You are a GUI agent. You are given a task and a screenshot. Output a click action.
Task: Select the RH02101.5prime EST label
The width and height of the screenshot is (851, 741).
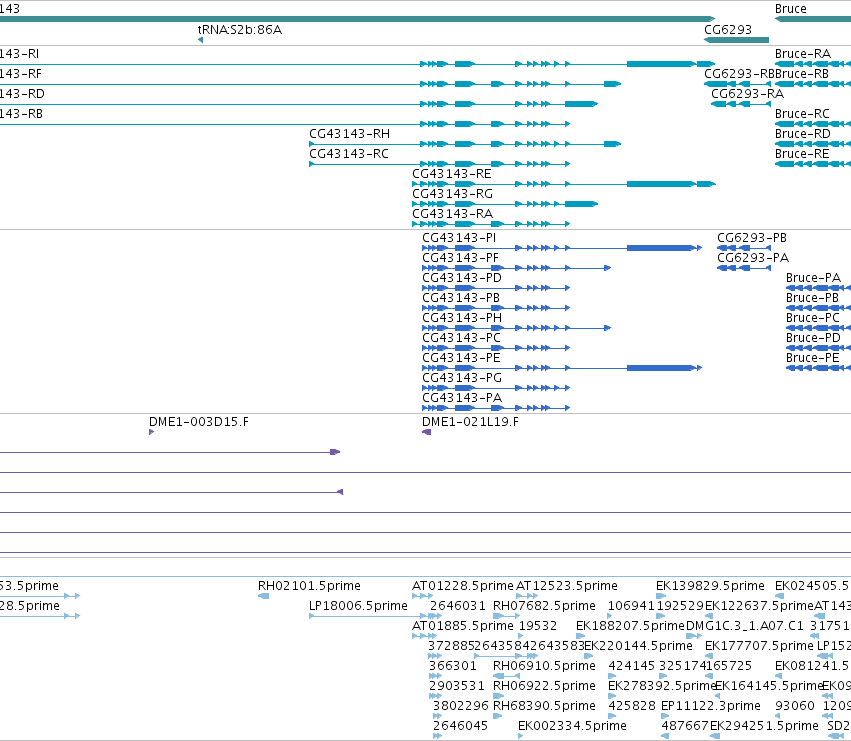309,586
